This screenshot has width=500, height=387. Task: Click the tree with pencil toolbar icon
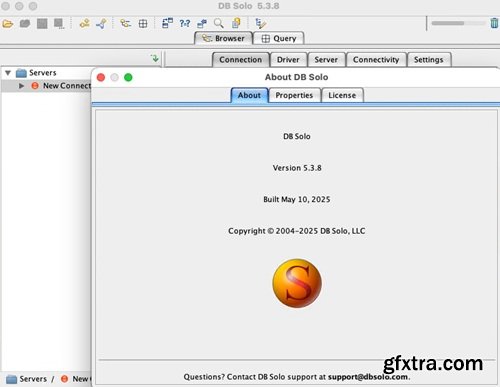pos(260,23)
